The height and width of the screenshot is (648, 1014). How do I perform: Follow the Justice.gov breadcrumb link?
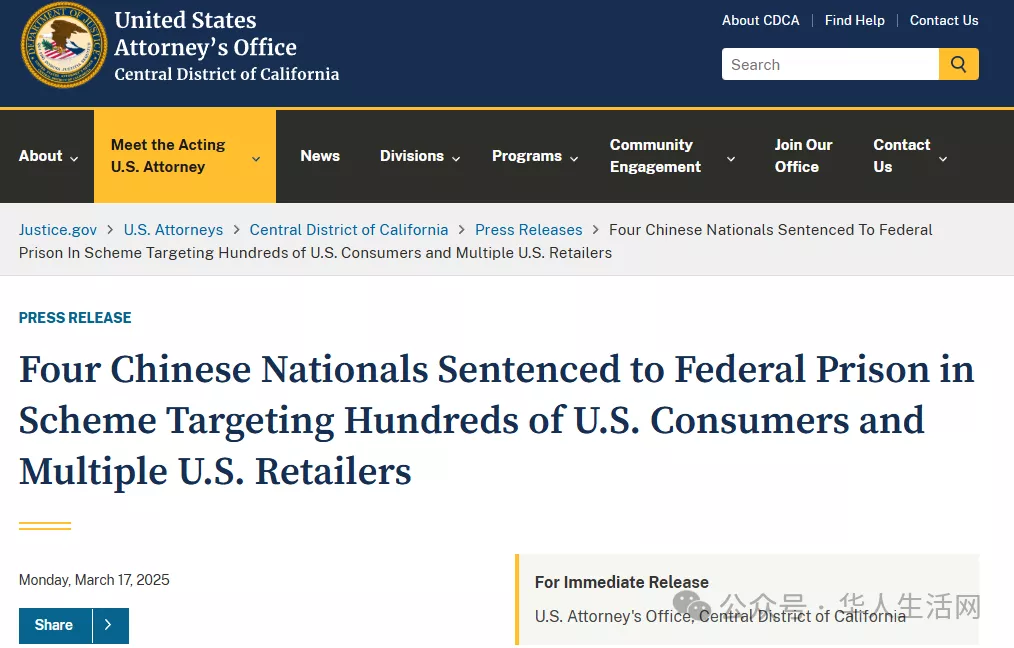58,230
